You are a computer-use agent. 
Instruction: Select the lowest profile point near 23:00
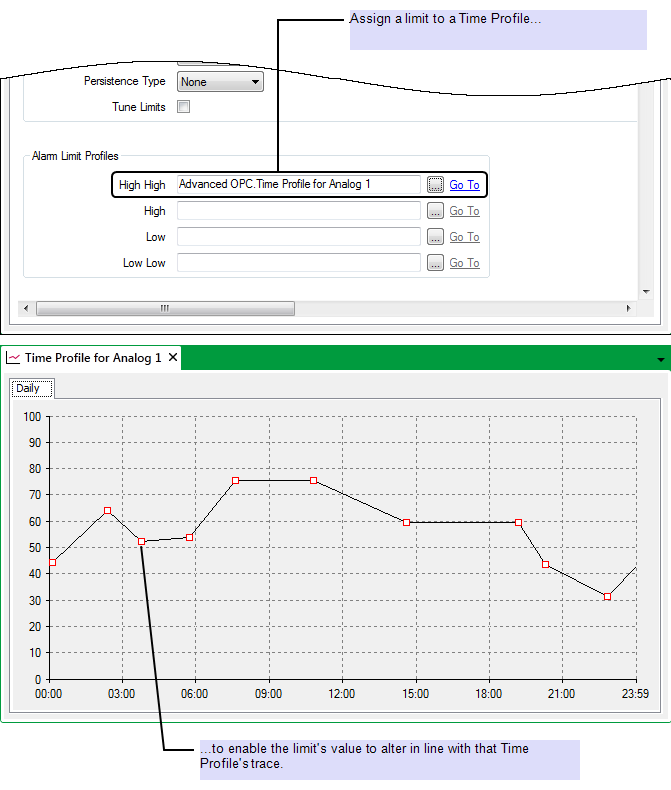click(x=607, y=597)
